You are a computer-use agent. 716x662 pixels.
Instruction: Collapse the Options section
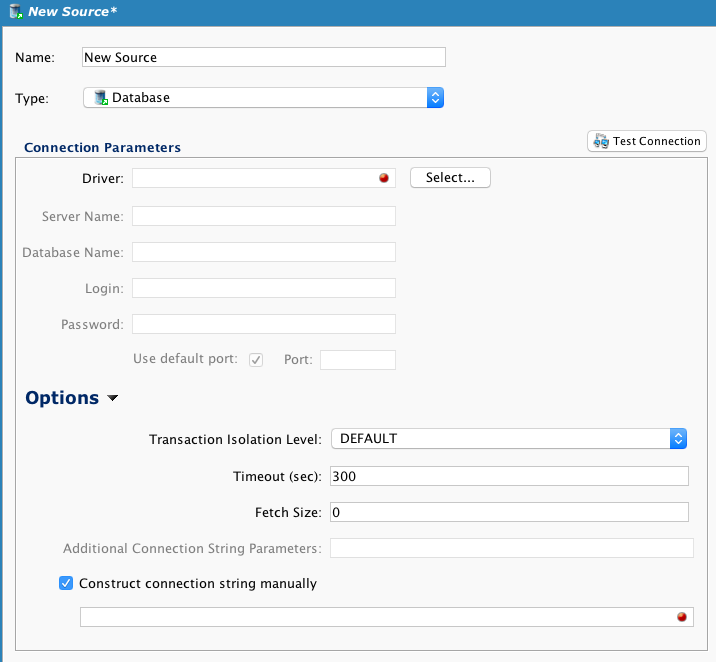point(112,398)
